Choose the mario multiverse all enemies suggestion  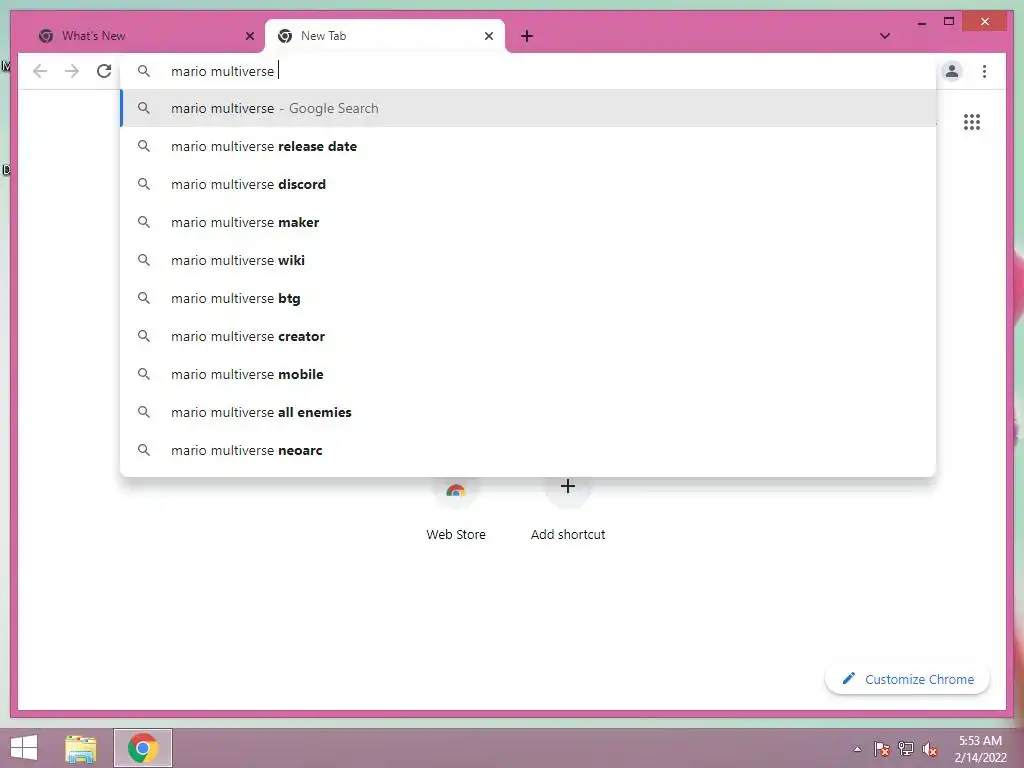(x=528, y=411)
